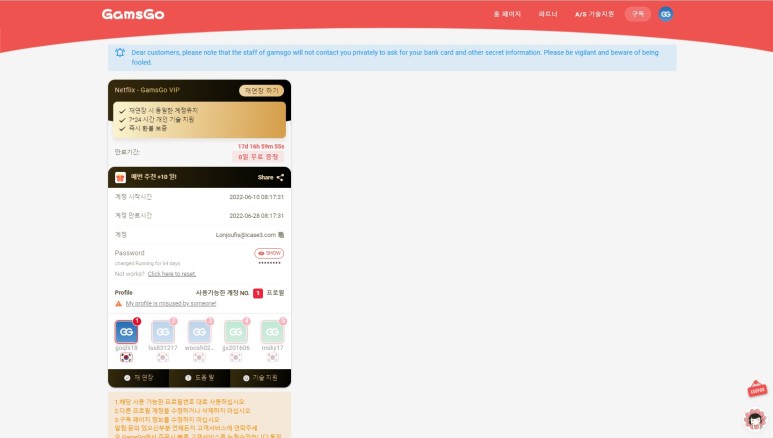Viewport: 773px width, 438px height.
Task: Click the 'changed Running for 64 days' text
Action: pyautogui.click(x=147, y=263)
